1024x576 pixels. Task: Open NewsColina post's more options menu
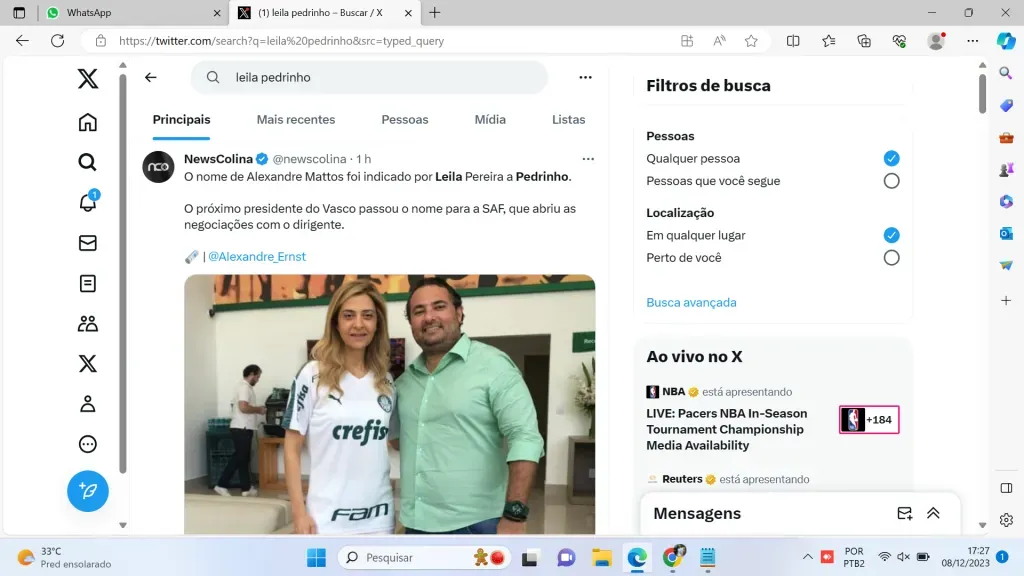[x=588, y=159]
